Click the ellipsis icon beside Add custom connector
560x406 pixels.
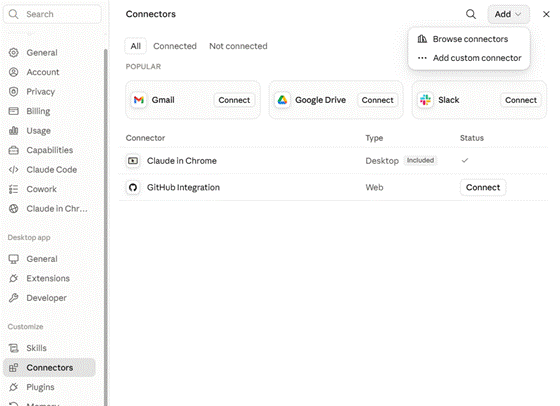click(422, 58)
